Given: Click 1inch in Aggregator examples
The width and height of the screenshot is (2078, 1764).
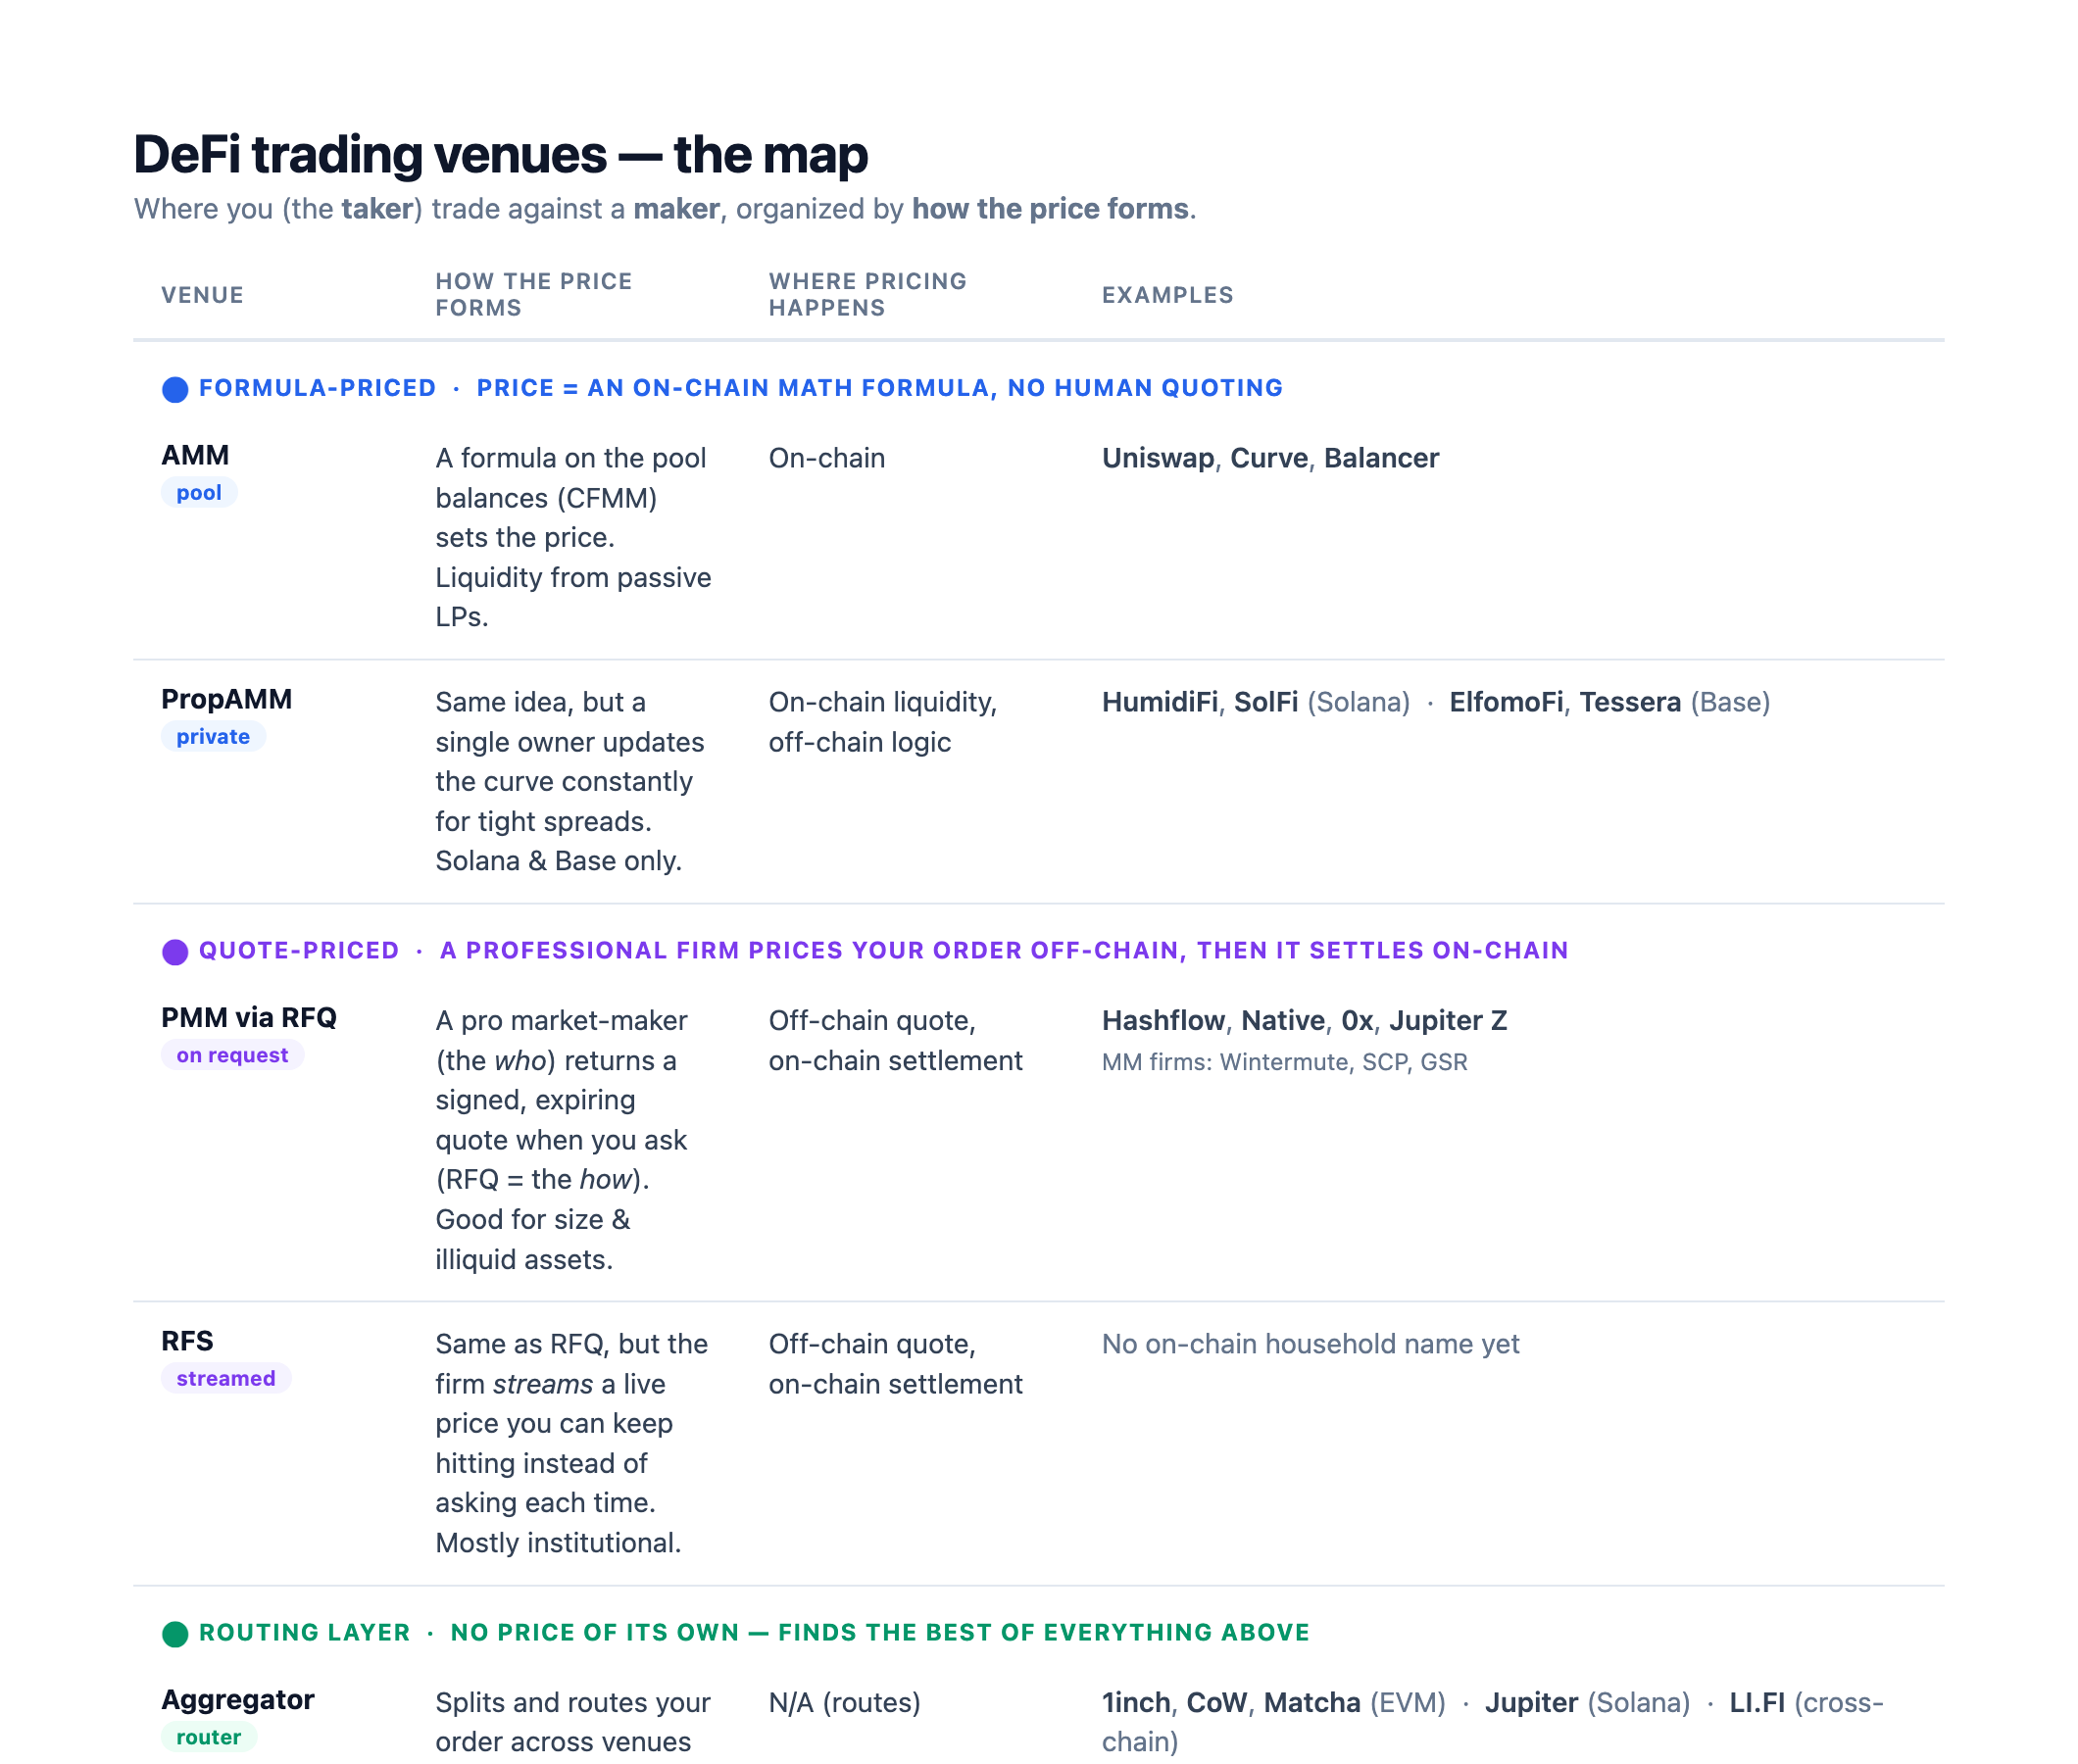Looking at the screenshot, I should (x=1135, y=1702).
